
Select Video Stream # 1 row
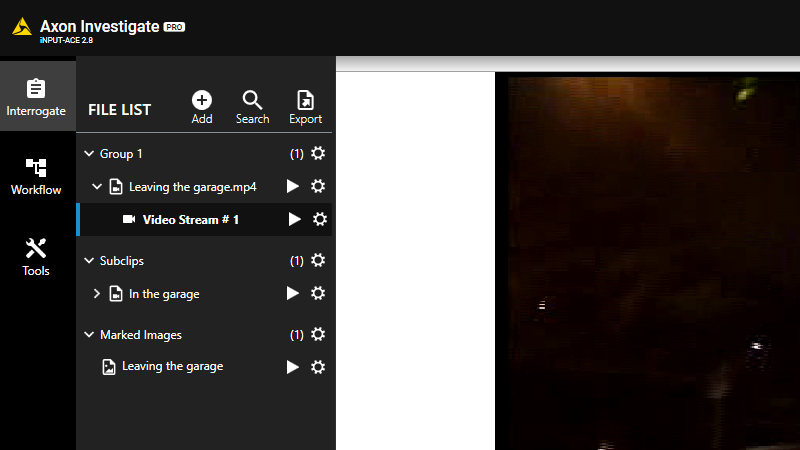(205, 219)
